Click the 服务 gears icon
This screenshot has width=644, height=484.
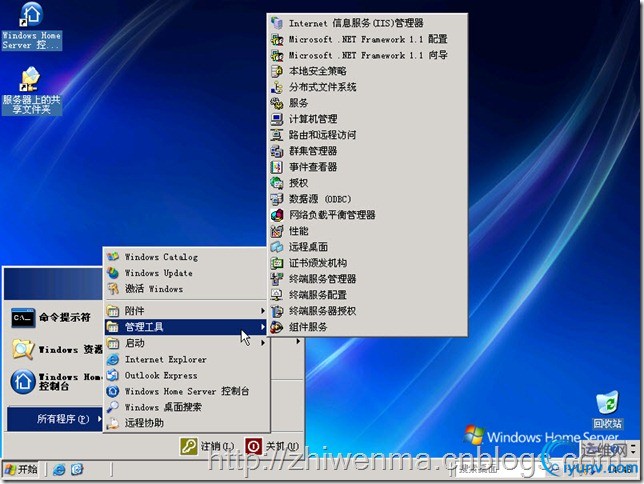pos(277,103)
